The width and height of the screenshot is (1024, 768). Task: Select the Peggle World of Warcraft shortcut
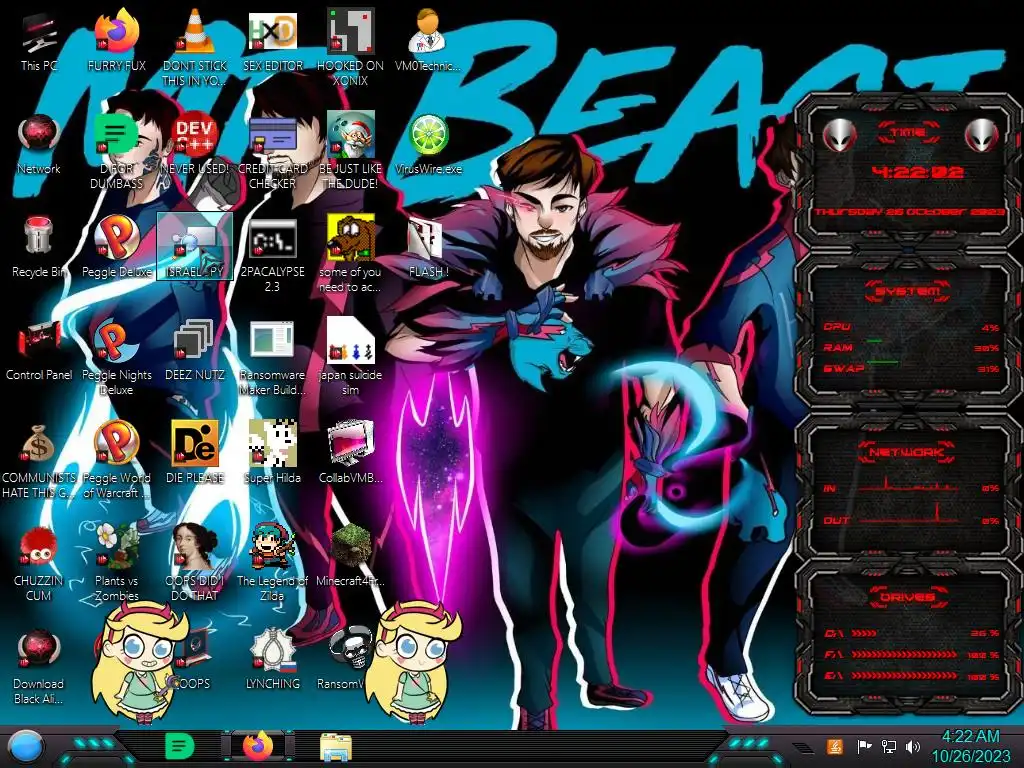(x=116, y=460)
